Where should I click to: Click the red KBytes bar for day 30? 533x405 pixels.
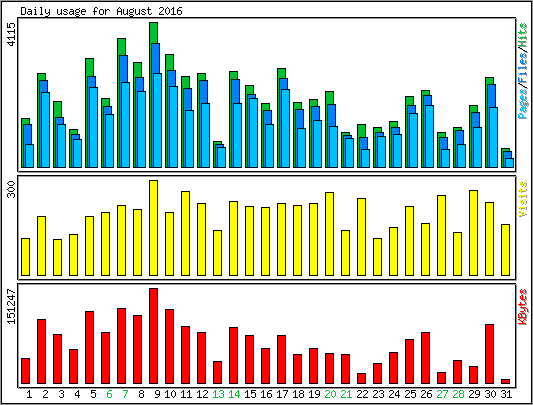[489, 354]
